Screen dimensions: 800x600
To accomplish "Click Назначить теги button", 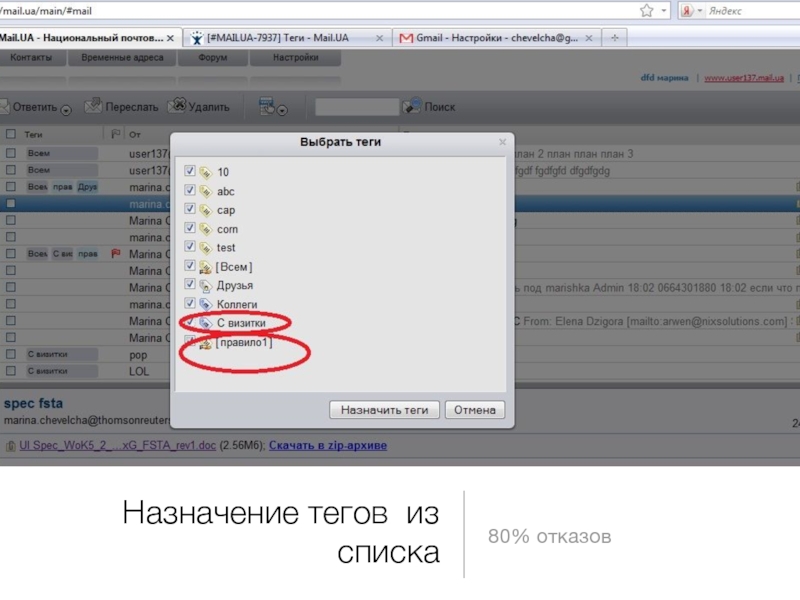I will (x=384, y=410).
